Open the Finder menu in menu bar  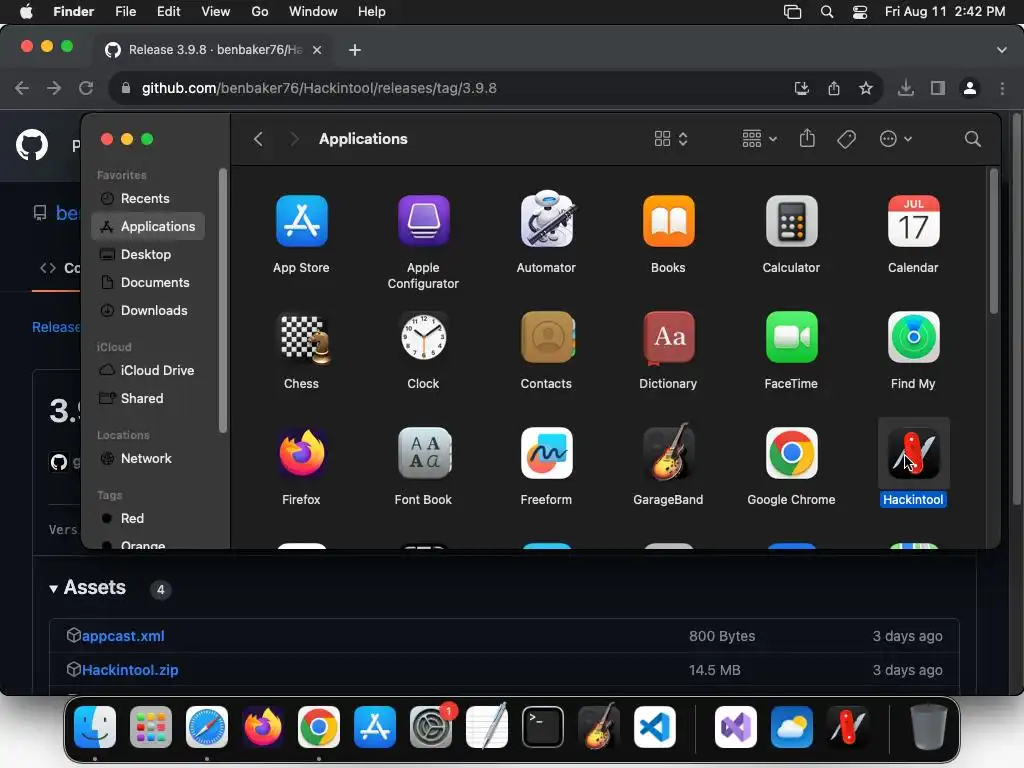(x=73, y=12)
